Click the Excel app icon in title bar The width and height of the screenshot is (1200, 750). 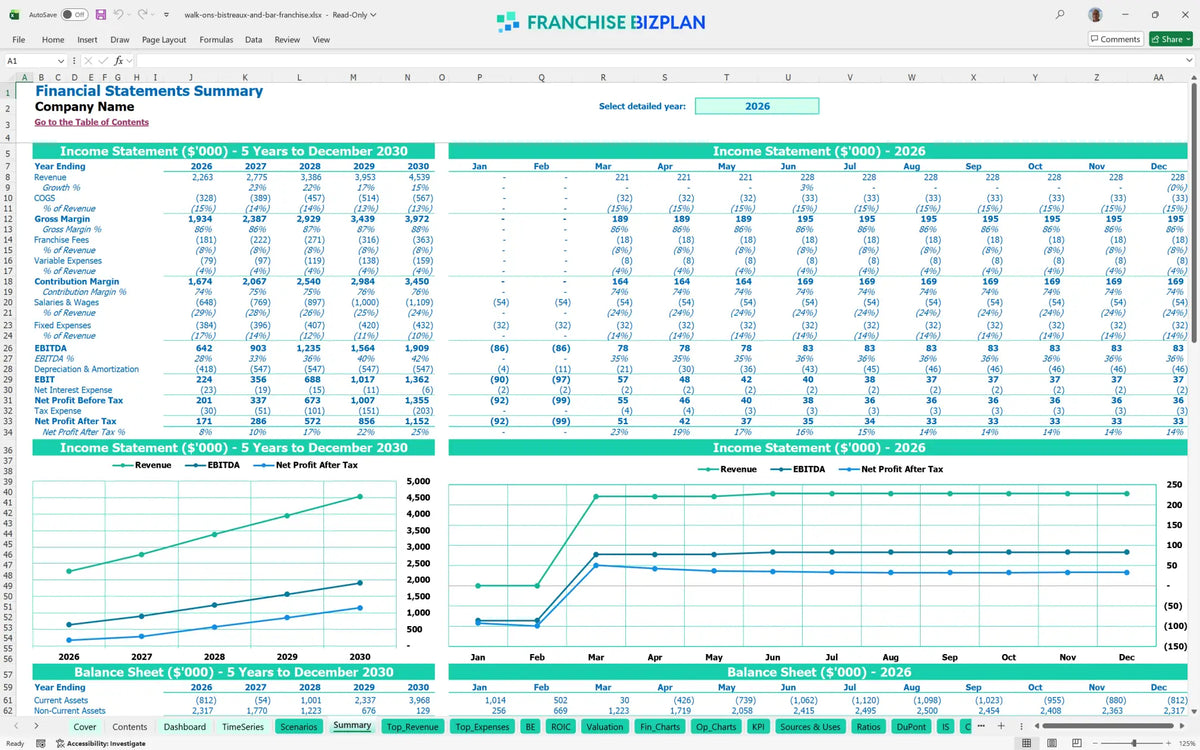[13, 15]
